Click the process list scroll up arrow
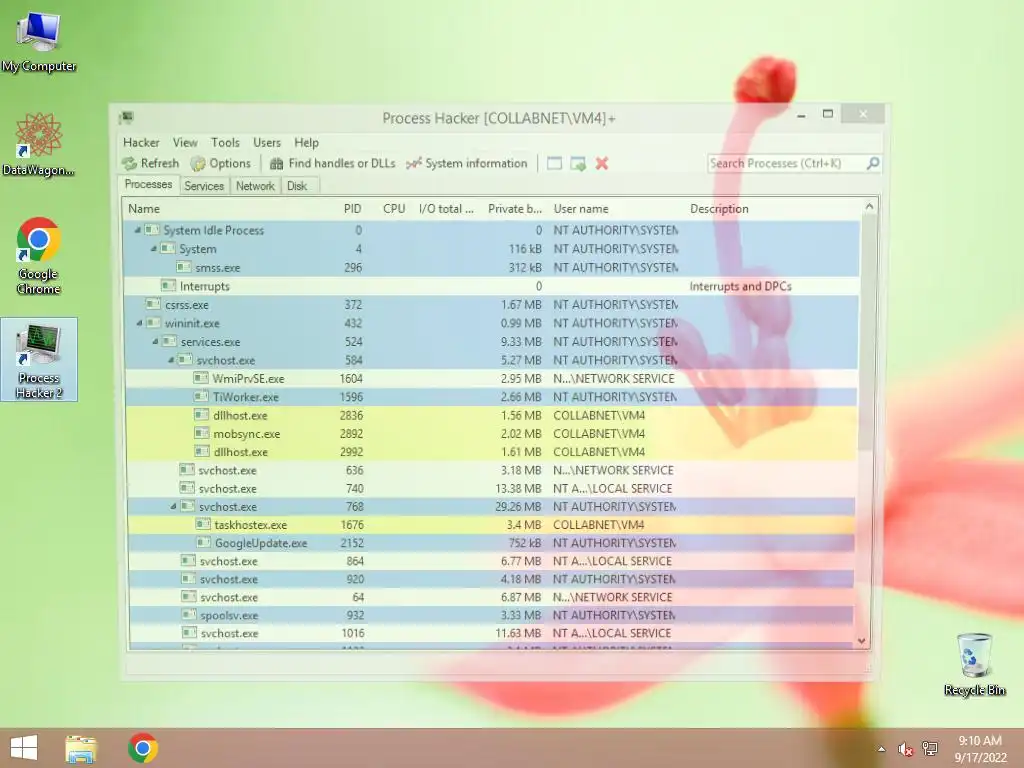Screen dimensions: 1024x768 pos(869,206)
